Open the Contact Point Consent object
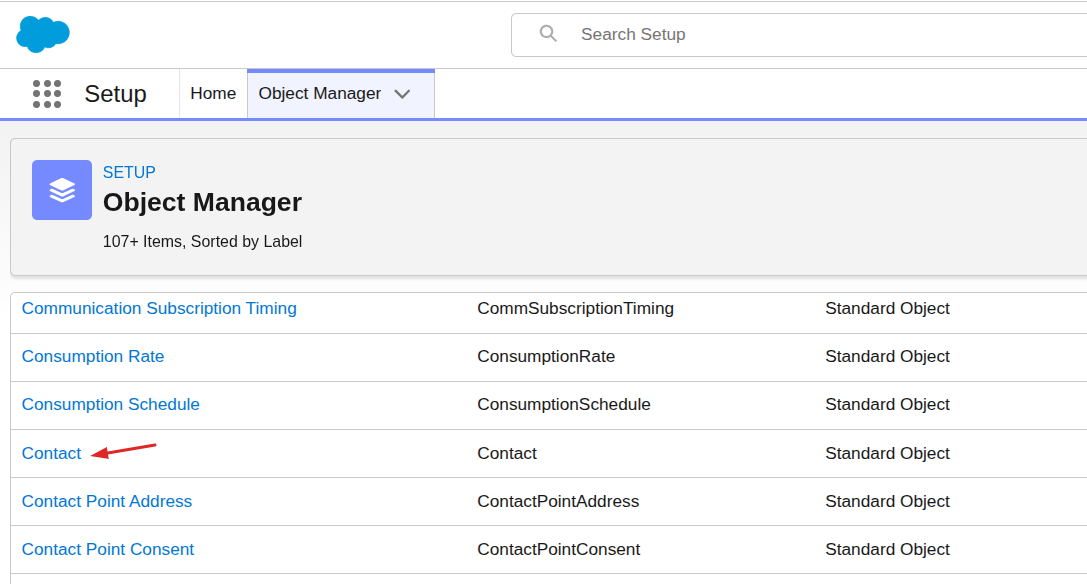 click(107, 549)
